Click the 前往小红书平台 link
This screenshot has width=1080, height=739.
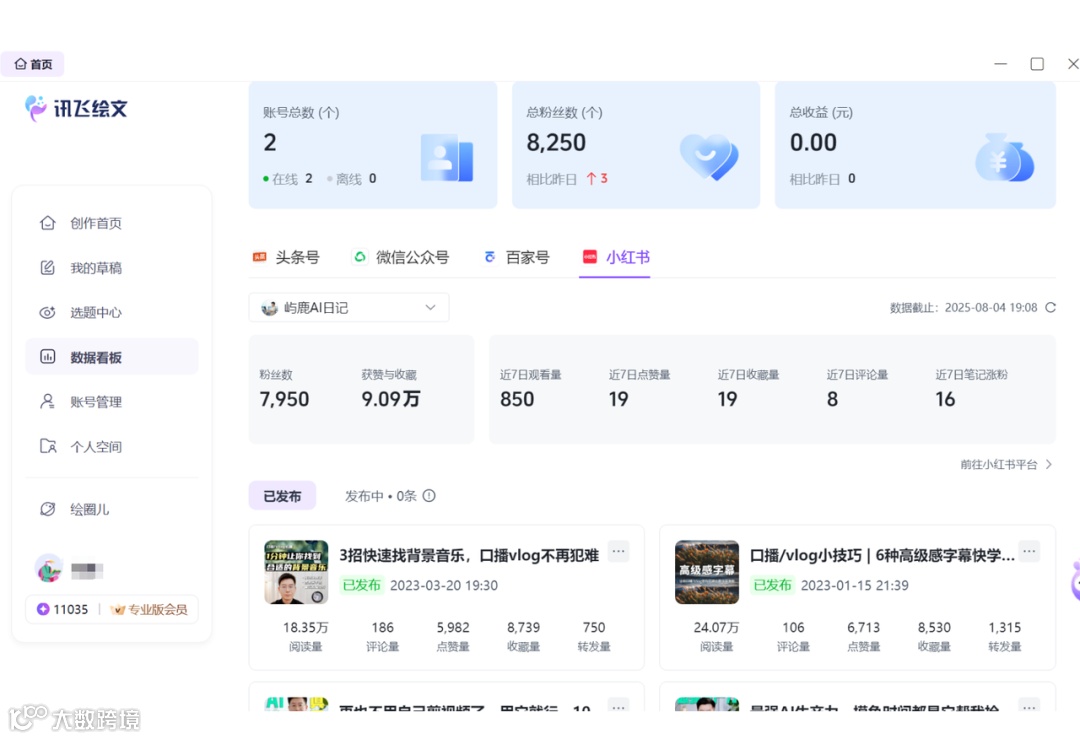(999, 464)
